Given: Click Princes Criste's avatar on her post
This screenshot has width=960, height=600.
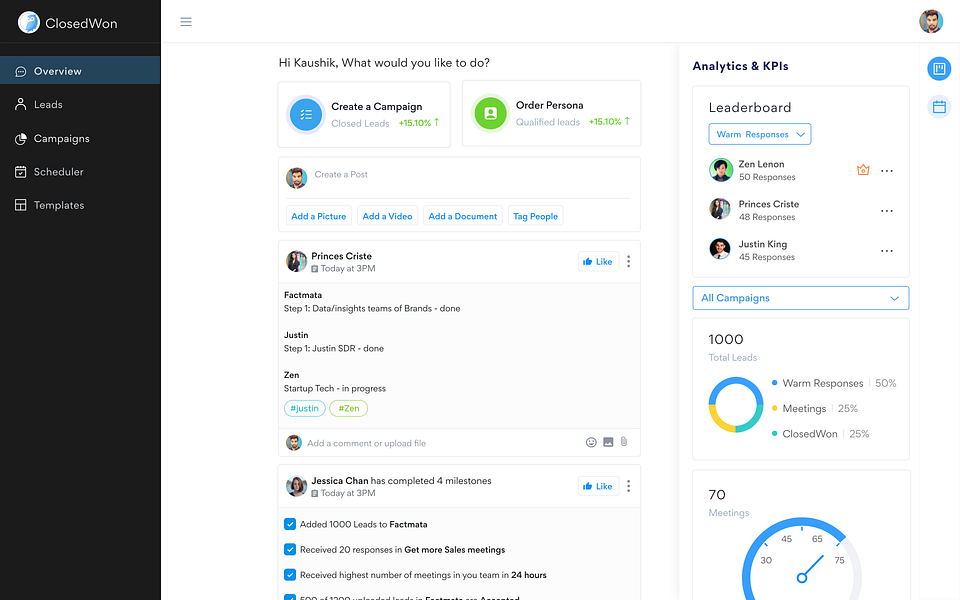Looking at the screenshot, I should click(296, 261).
